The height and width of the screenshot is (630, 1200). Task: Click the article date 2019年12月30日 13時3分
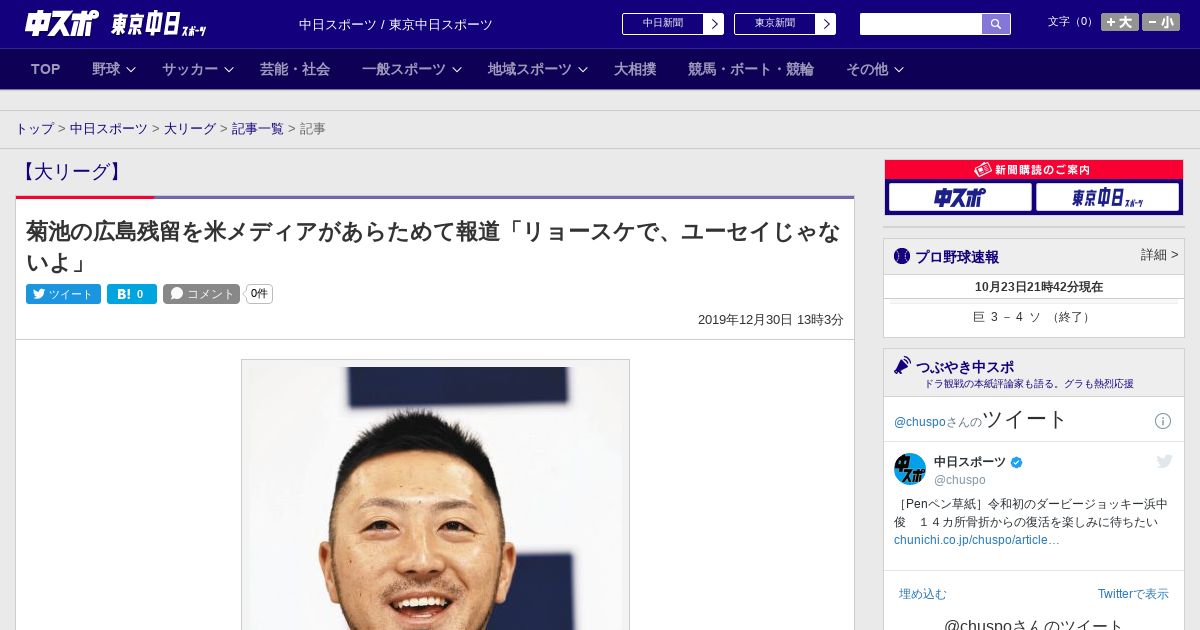pos(771,320)
